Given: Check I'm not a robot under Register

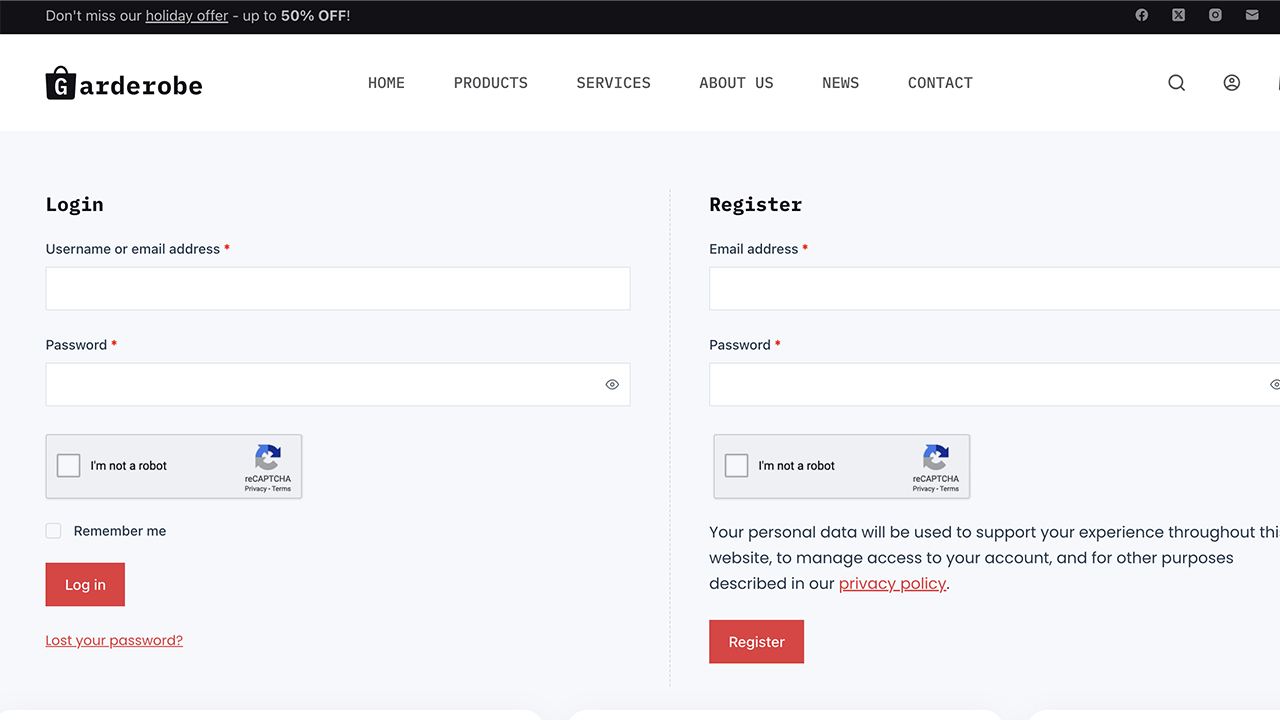Looking at the screenshot, I should click(736, 465).
